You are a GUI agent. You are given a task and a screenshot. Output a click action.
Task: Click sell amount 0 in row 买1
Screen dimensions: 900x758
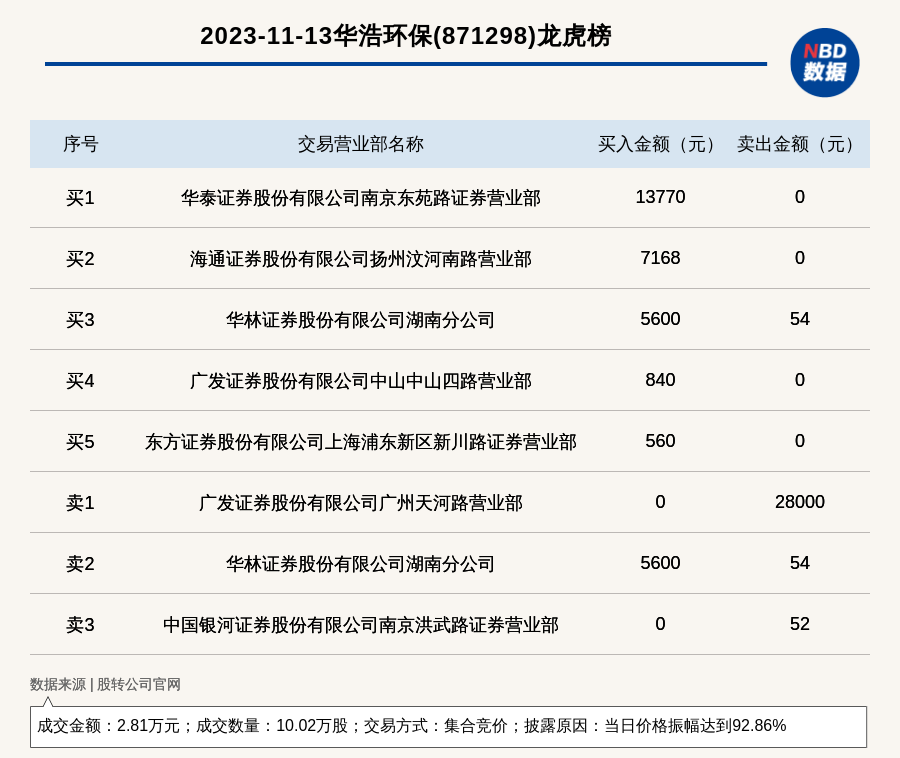[800, 197]
